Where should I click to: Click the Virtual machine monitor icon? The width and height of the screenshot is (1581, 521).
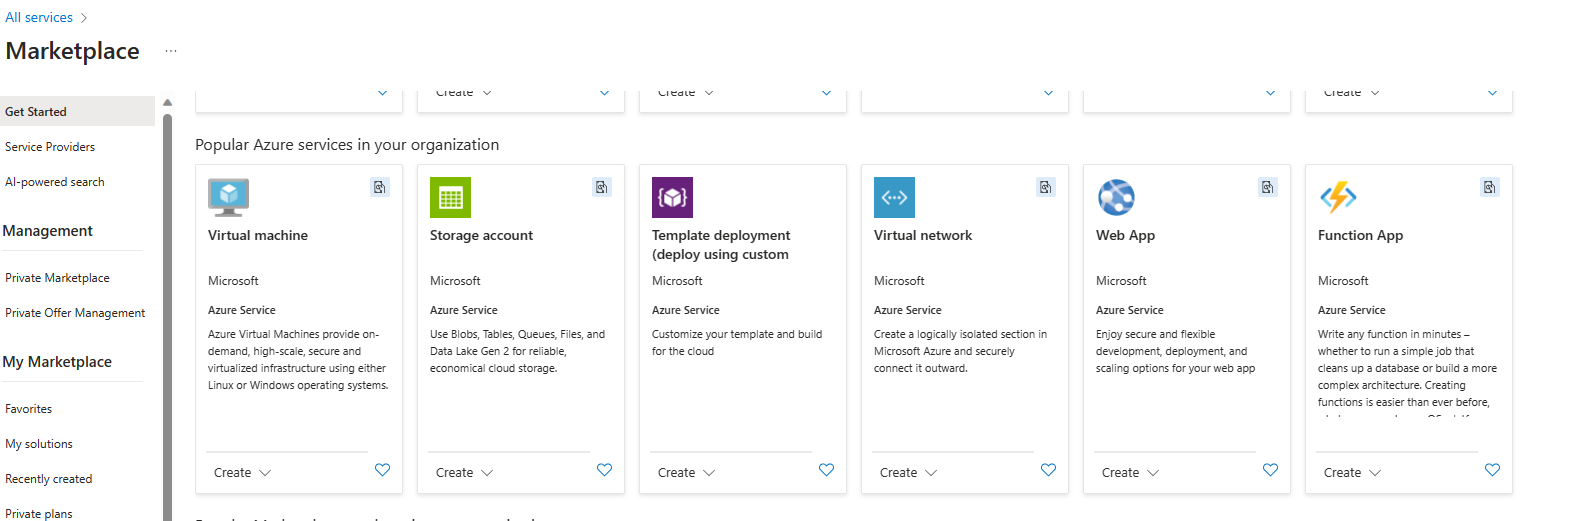tap(228, 197)
